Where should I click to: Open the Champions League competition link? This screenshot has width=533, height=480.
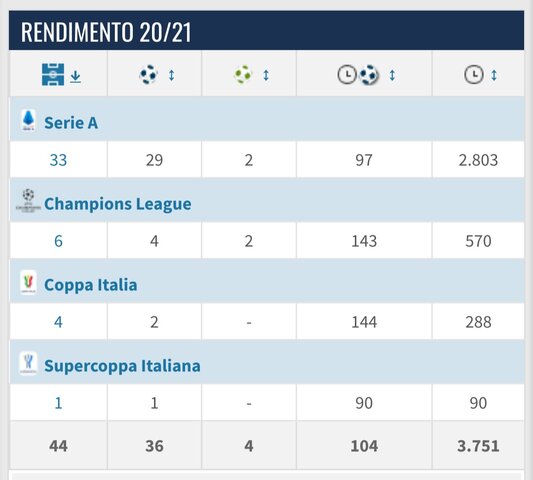[x=118, y=204]
